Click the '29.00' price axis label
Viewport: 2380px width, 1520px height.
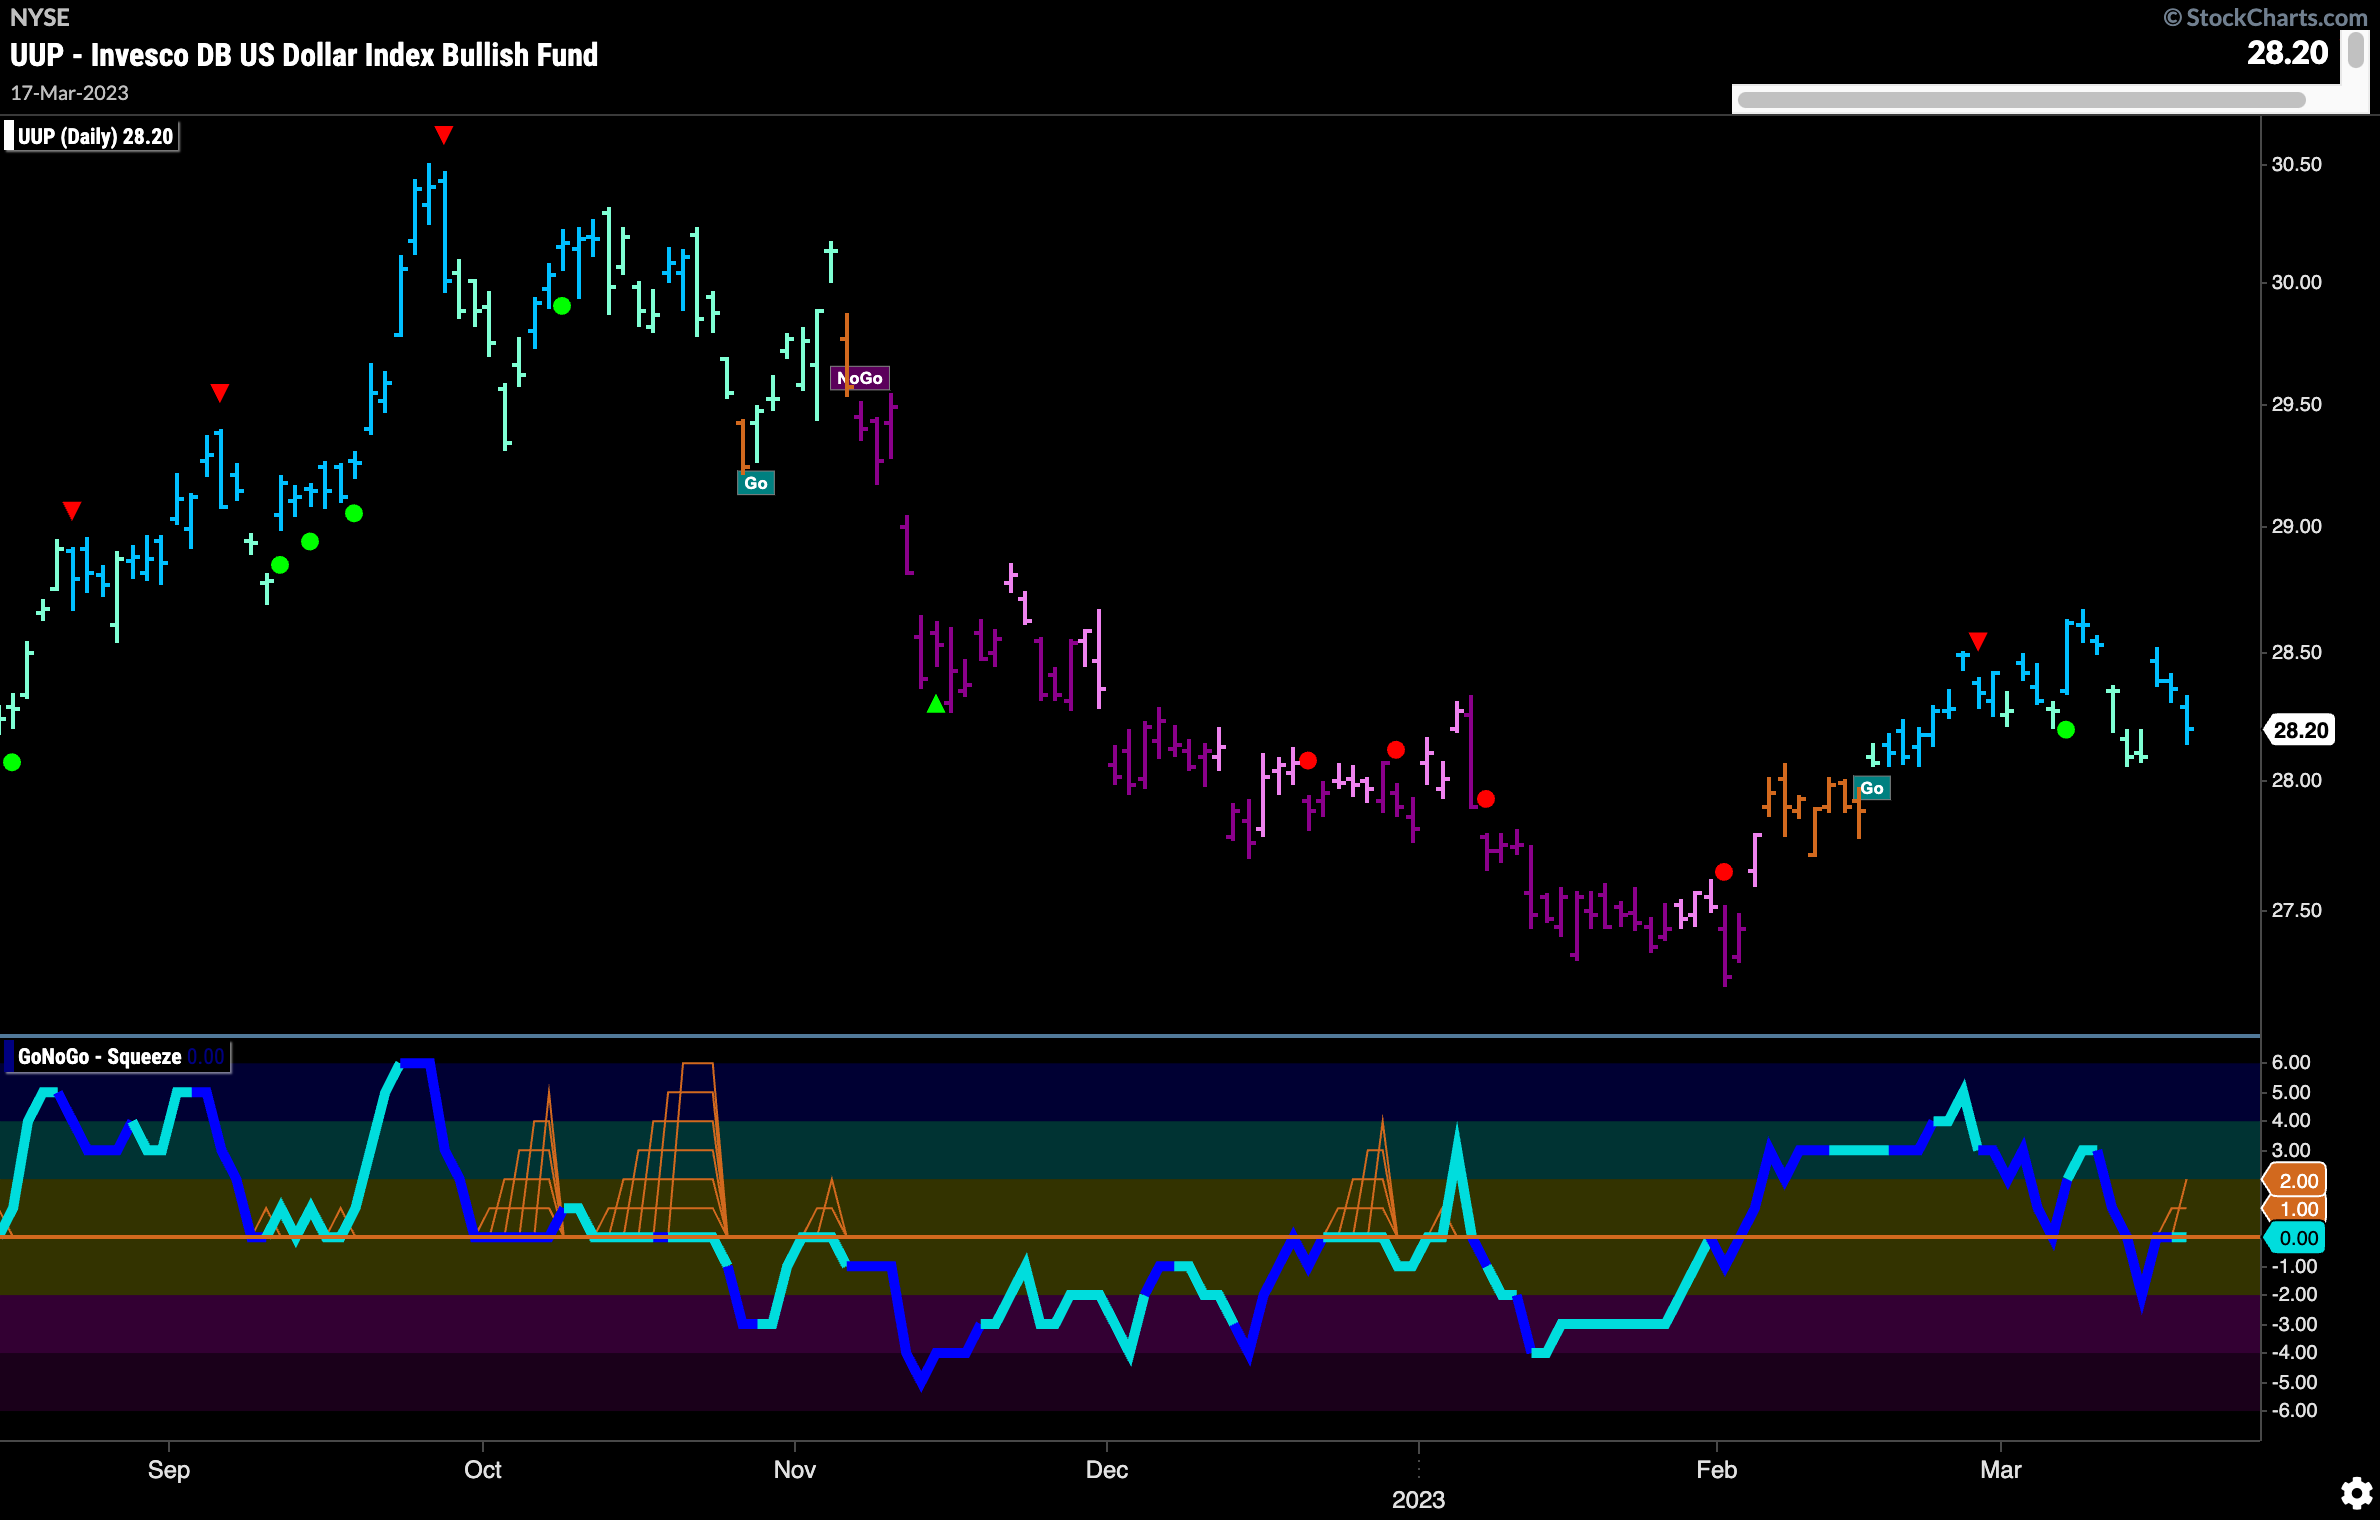click(x=2296, y=527)
